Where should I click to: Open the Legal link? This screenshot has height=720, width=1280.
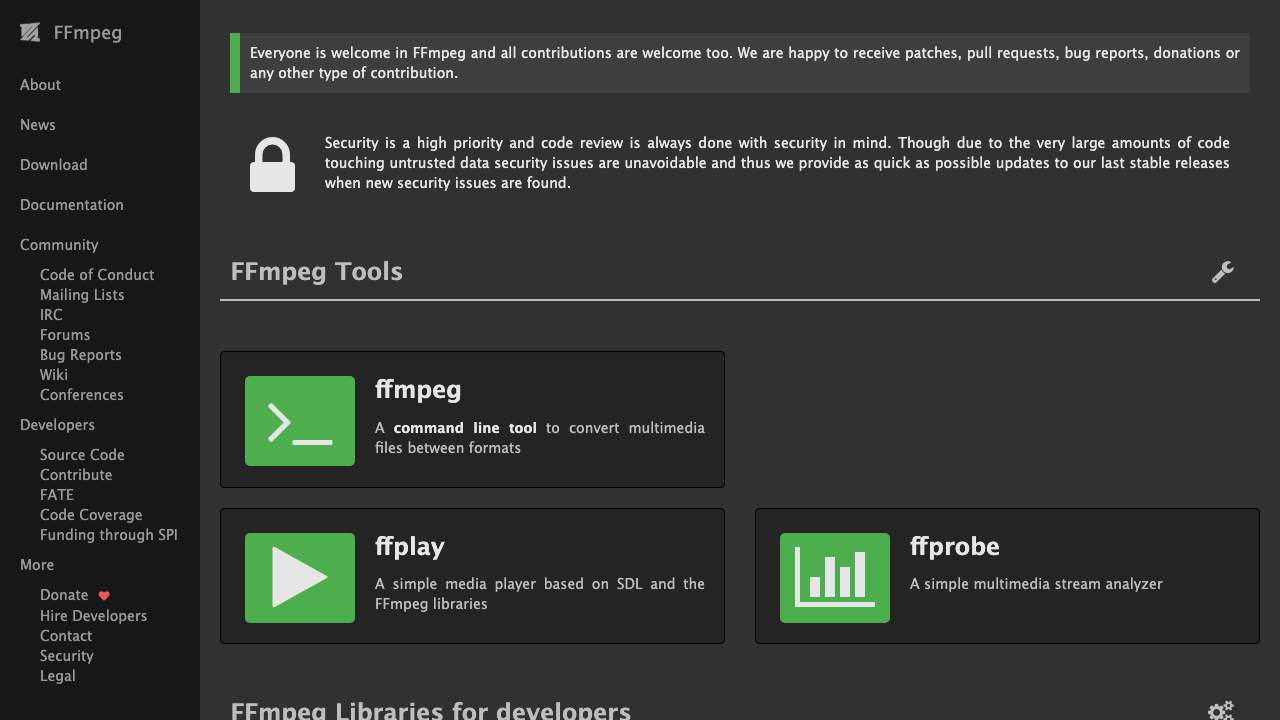(x=58, y=676)
